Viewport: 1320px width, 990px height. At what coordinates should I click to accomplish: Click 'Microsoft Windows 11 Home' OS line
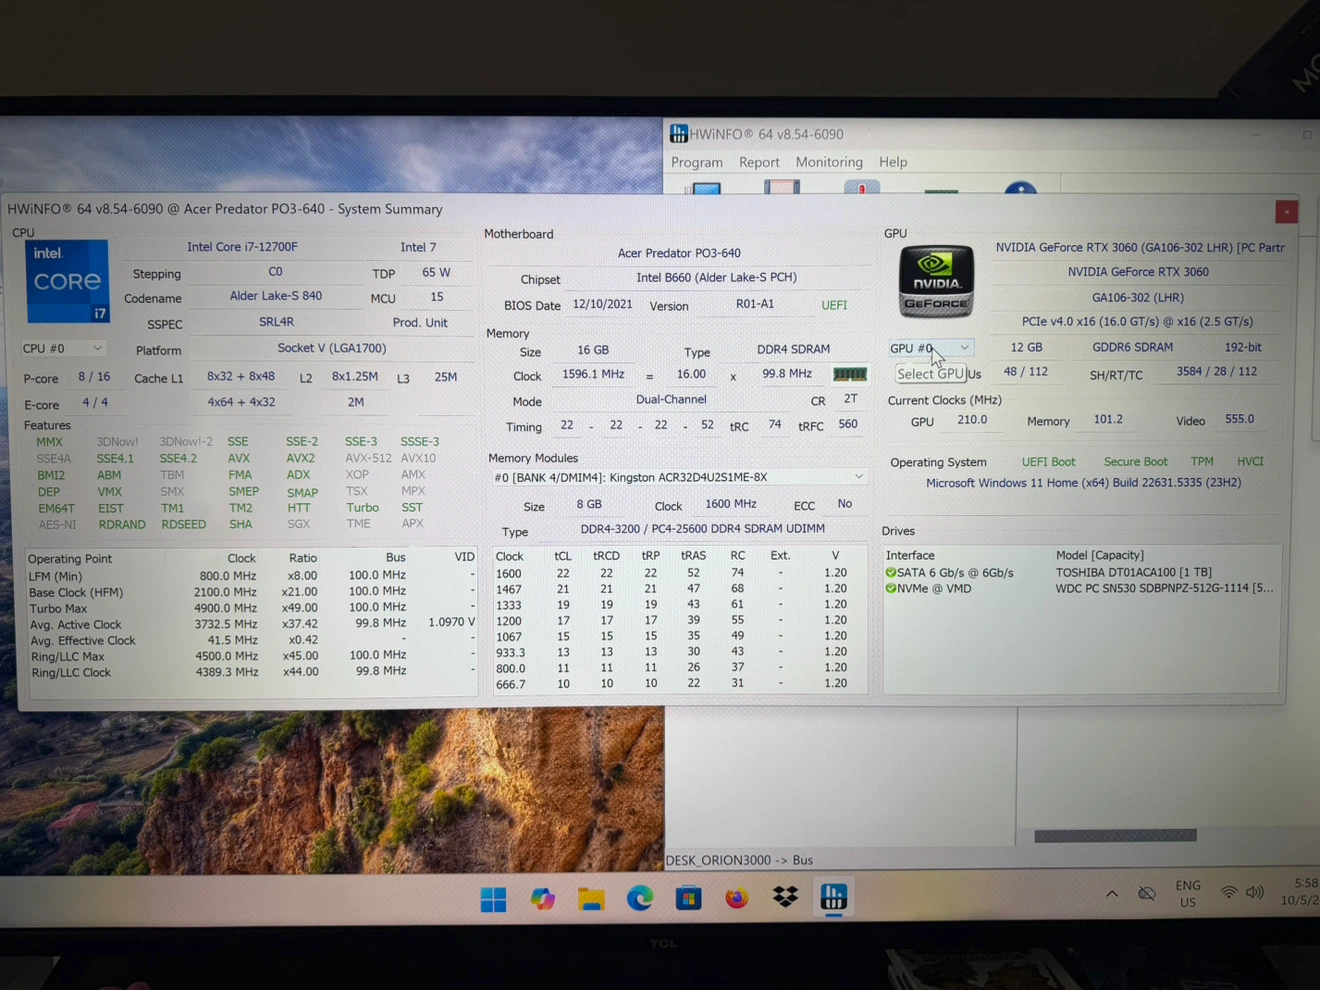pos(1083,483)
